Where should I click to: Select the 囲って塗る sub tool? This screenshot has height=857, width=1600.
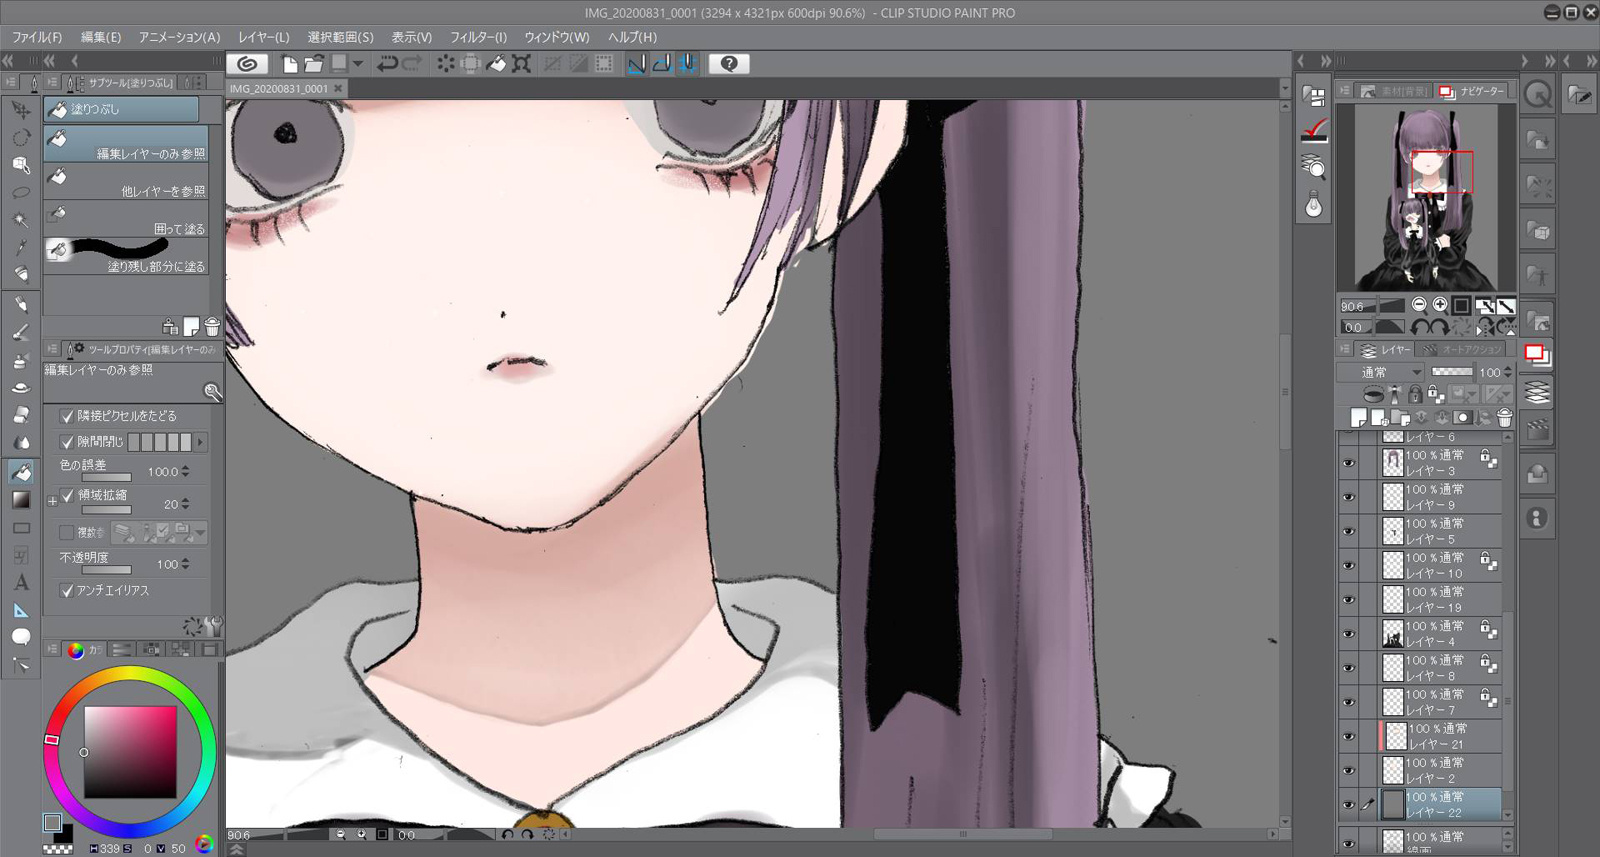127,221
